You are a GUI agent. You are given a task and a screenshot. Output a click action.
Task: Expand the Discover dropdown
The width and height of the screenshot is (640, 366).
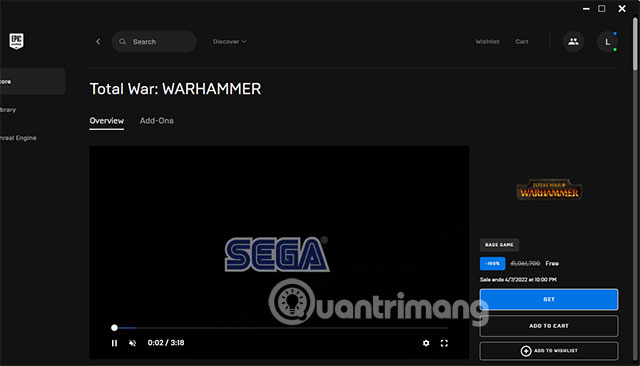tap(229, 42)
